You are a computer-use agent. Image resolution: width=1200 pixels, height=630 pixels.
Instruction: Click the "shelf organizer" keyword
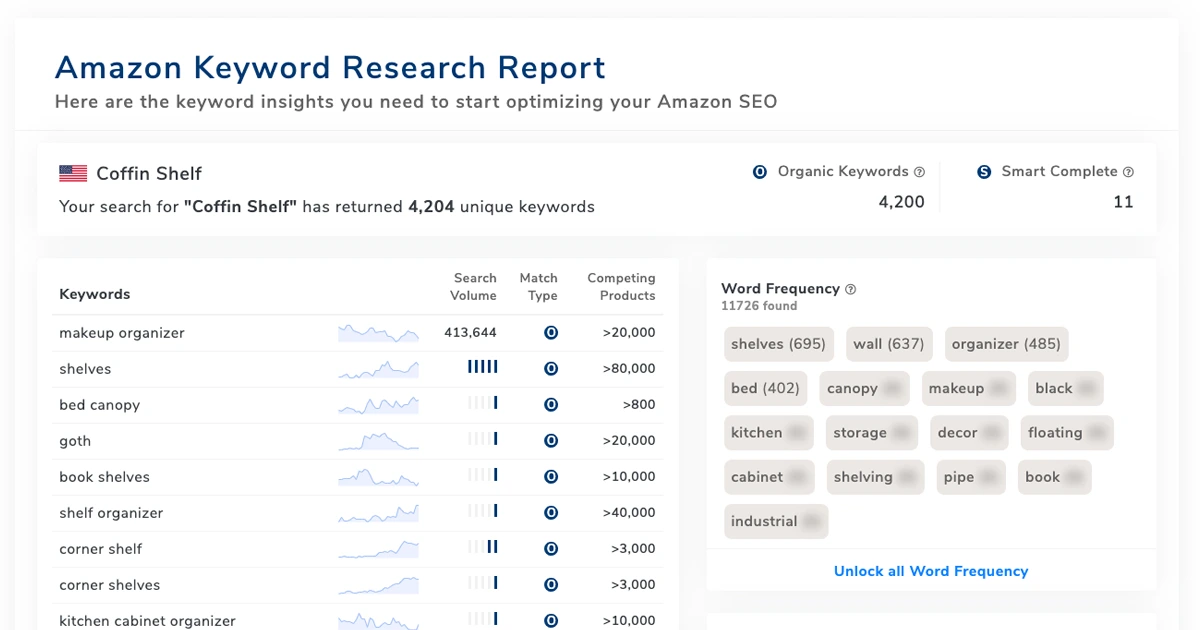(111, 513)
